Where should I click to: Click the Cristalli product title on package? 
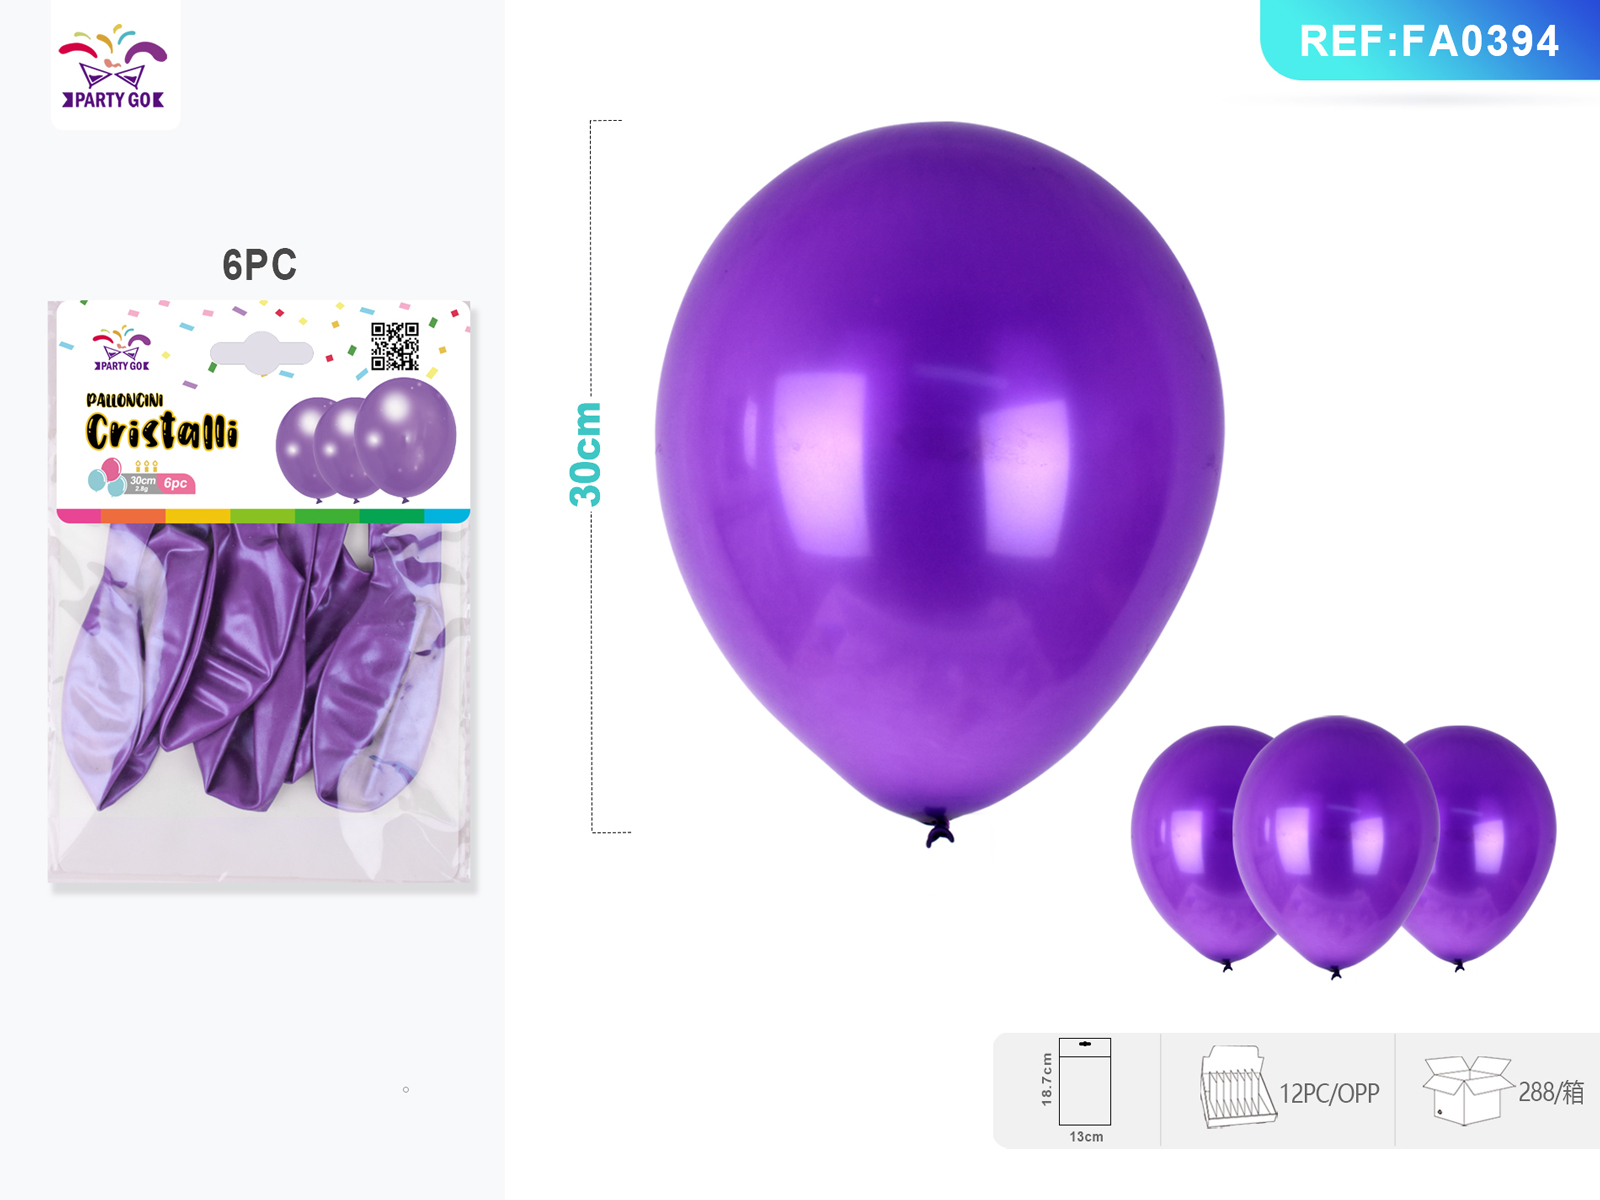[x=162, y=431]
